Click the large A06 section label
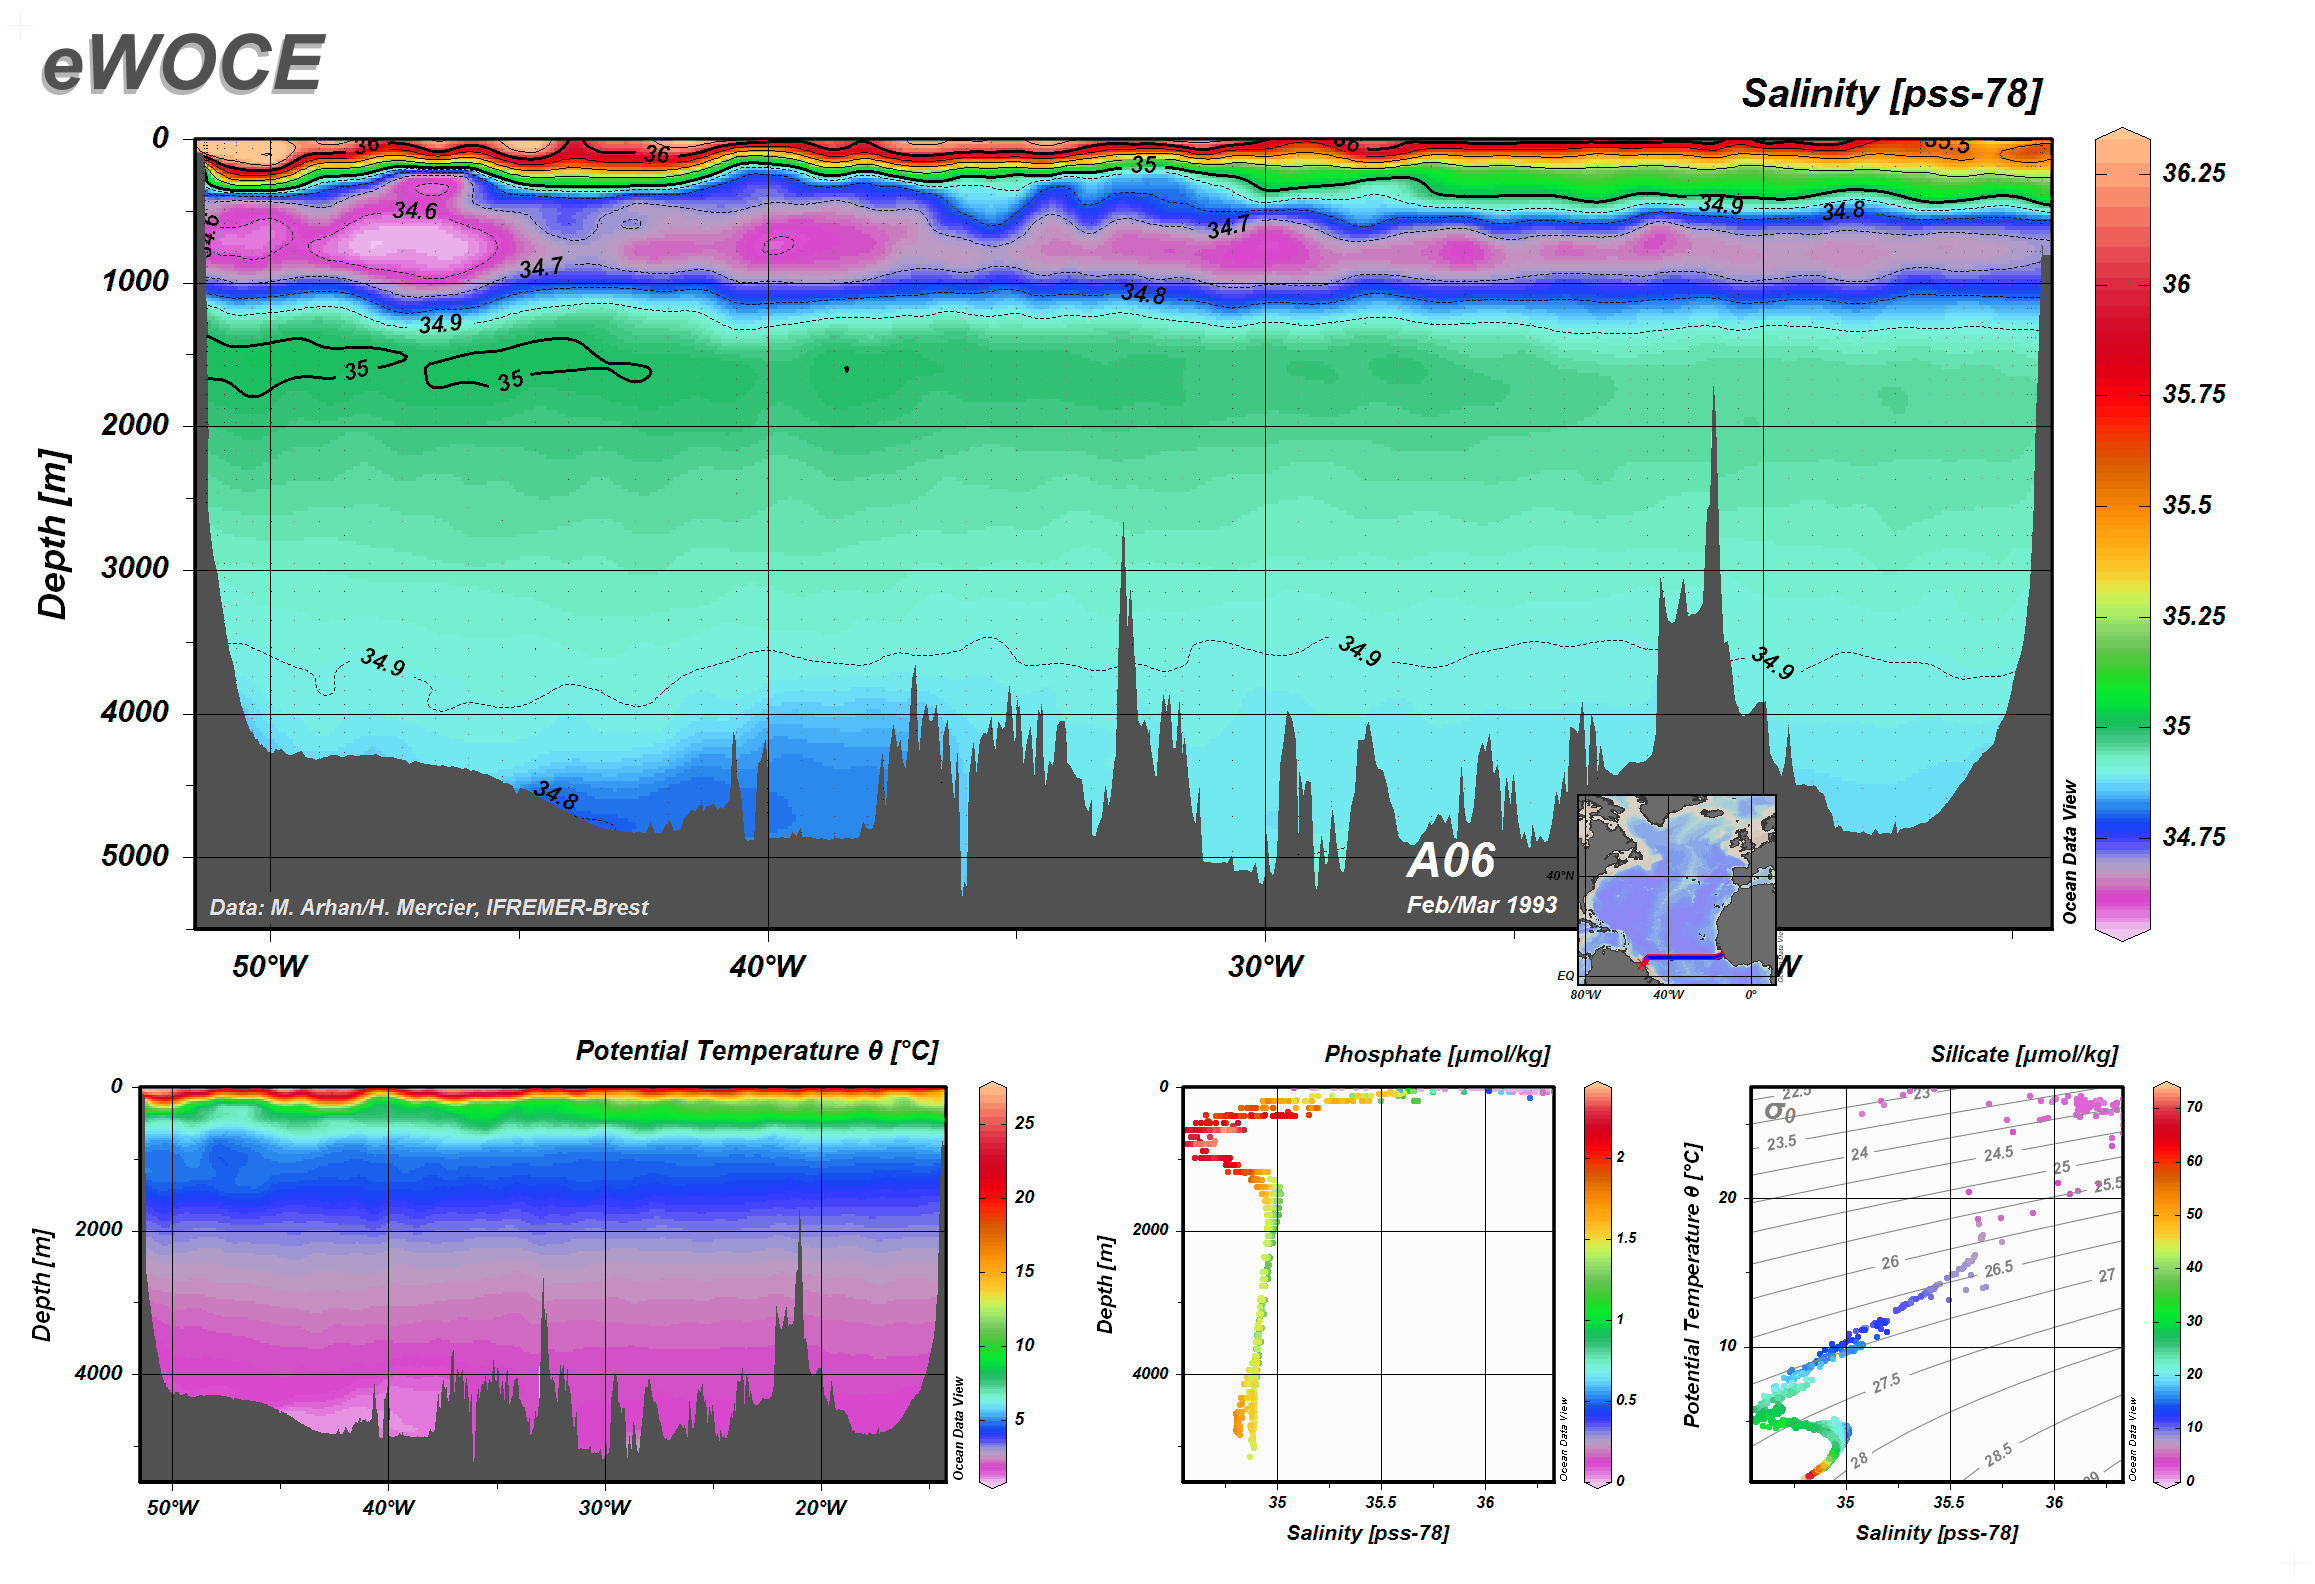The image size is (2315, 1584). coord(1451,860)
